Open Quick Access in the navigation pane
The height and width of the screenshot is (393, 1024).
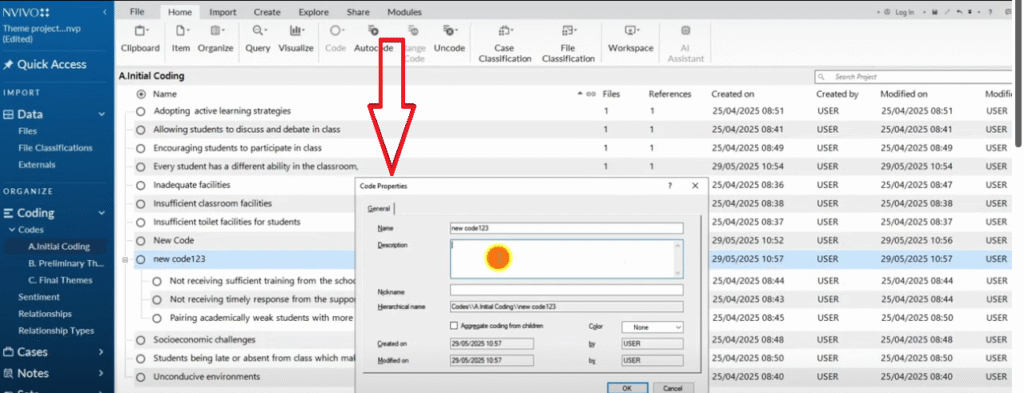45,64
